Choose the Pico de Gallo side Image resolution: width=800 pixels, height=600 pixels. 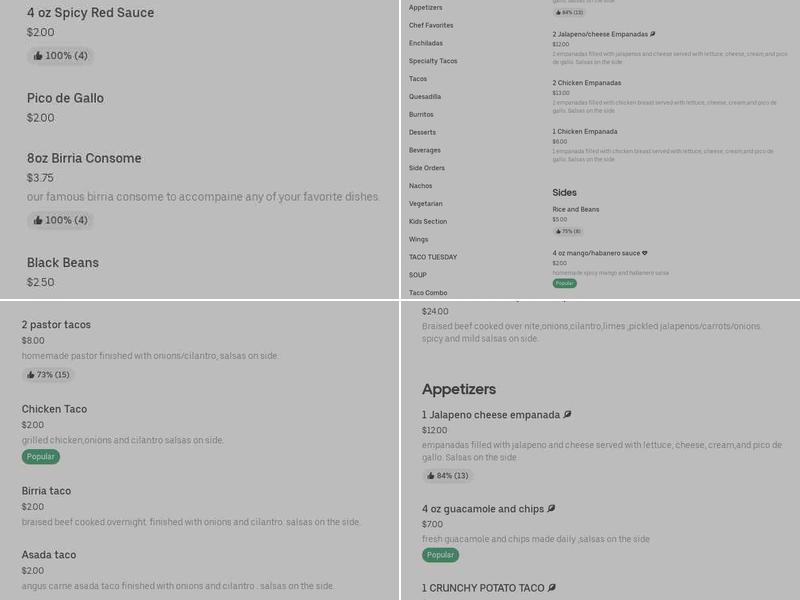(x=65, y=98)
